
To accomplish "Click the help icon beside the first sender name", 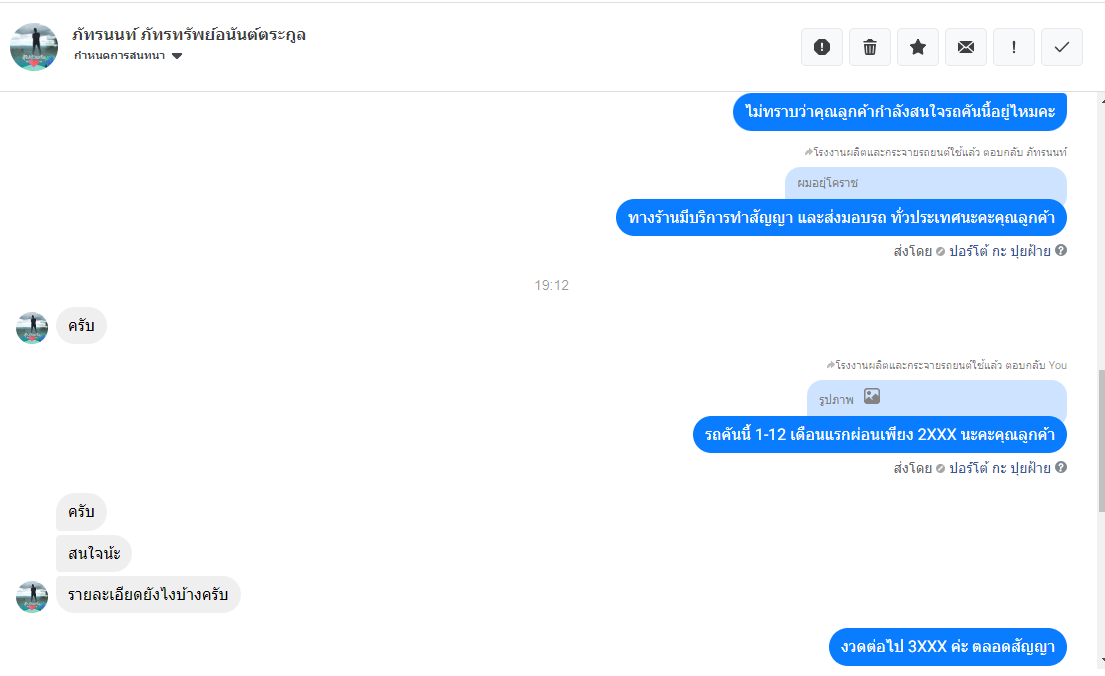I will (1061, 250).
